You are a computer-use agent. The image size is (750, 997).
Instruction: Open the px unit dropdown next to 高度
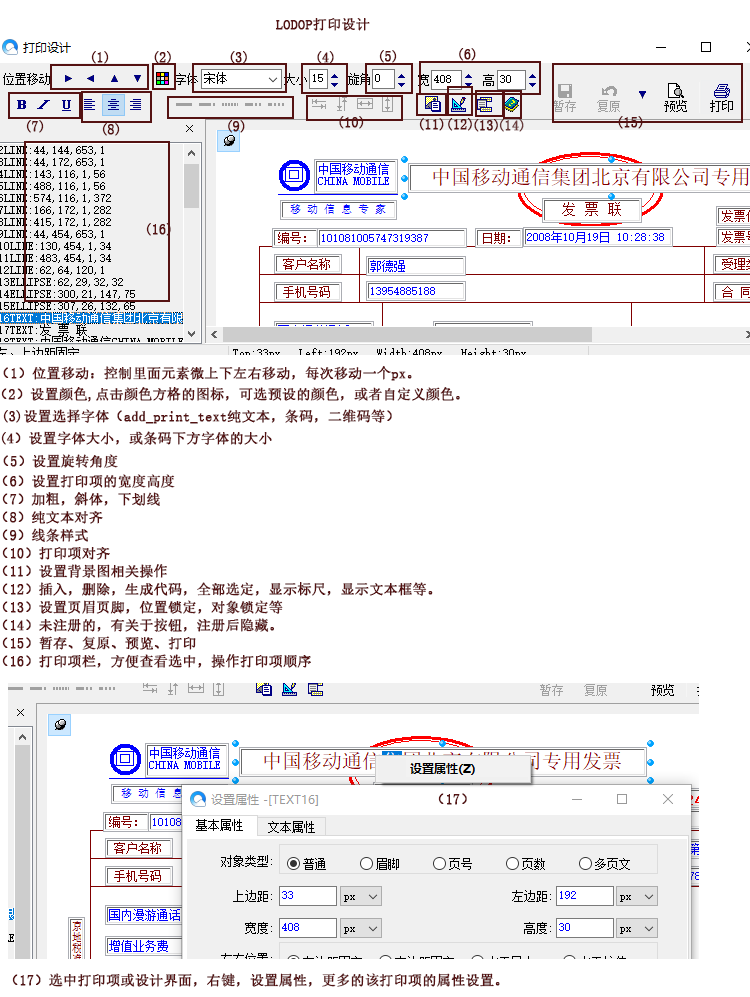tap(636, 929)
